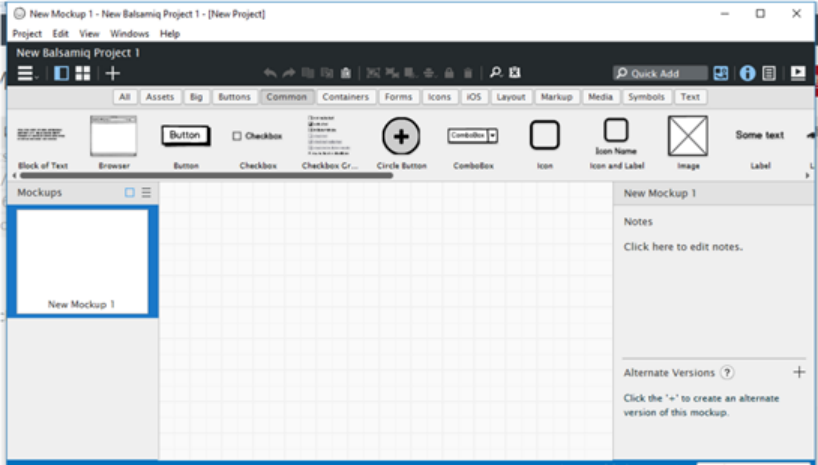Click the library horizontal scrollbar

tap(206, 176)
